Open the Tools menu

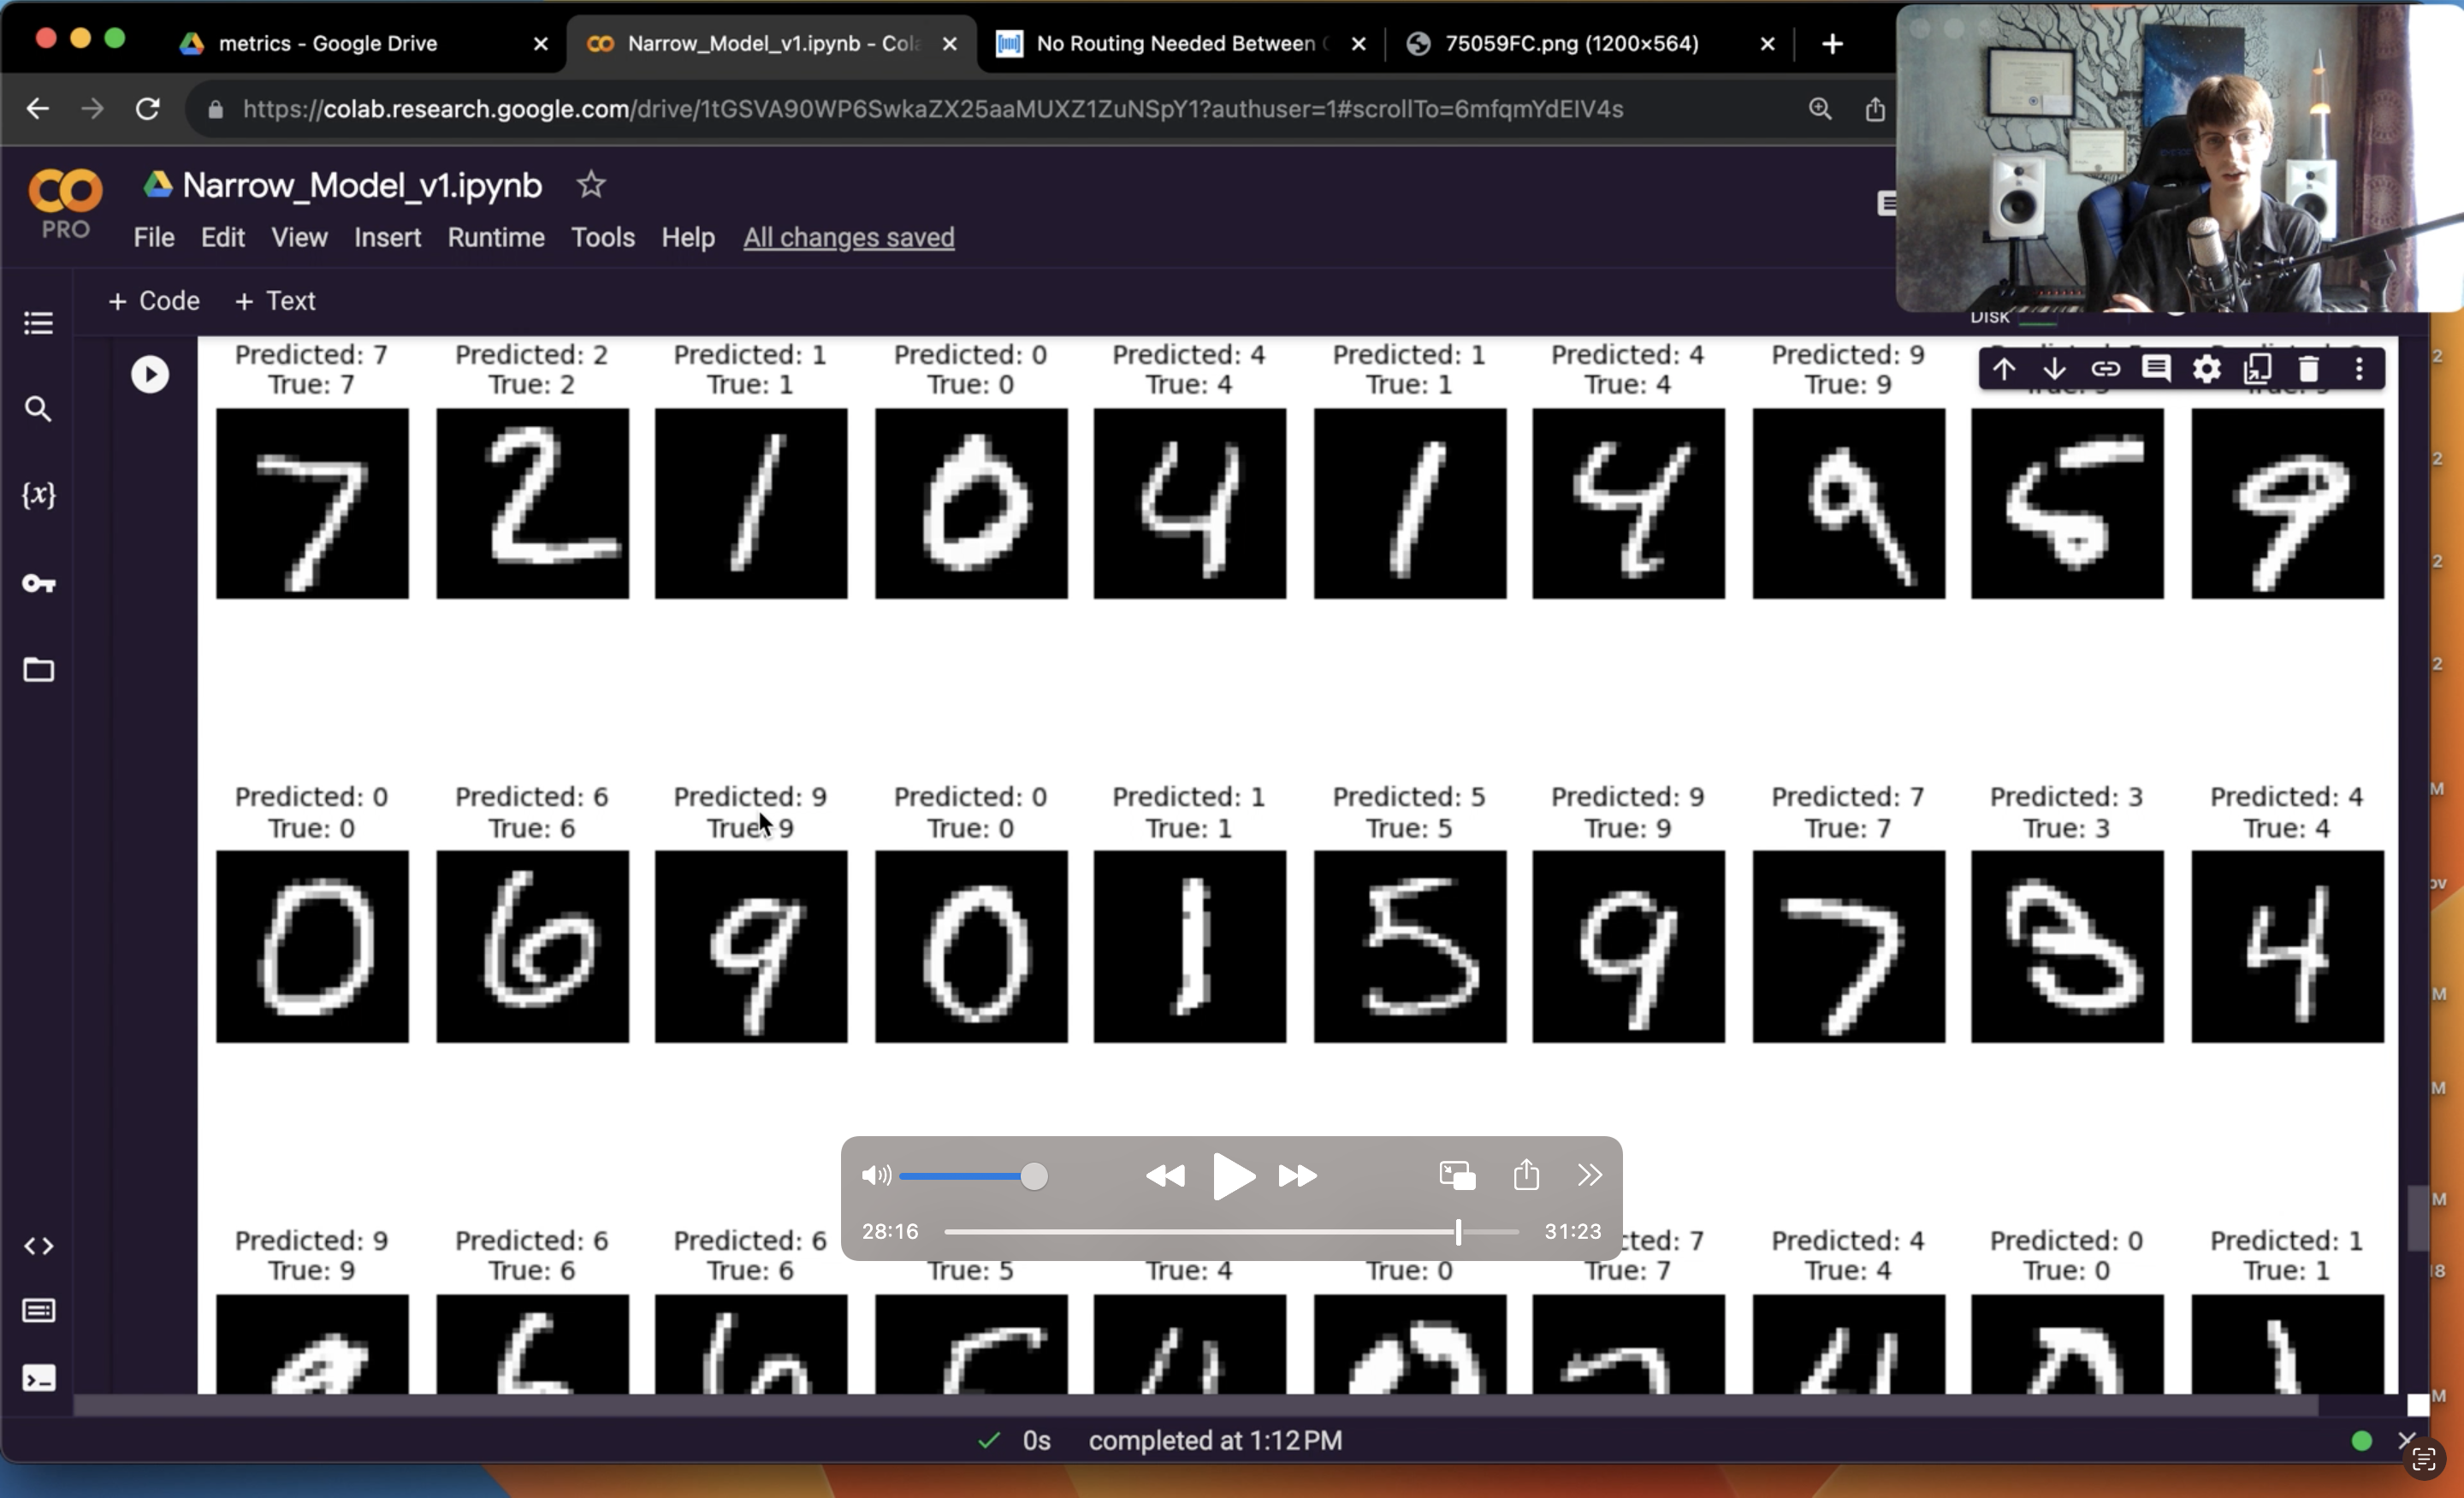point(604,236)
